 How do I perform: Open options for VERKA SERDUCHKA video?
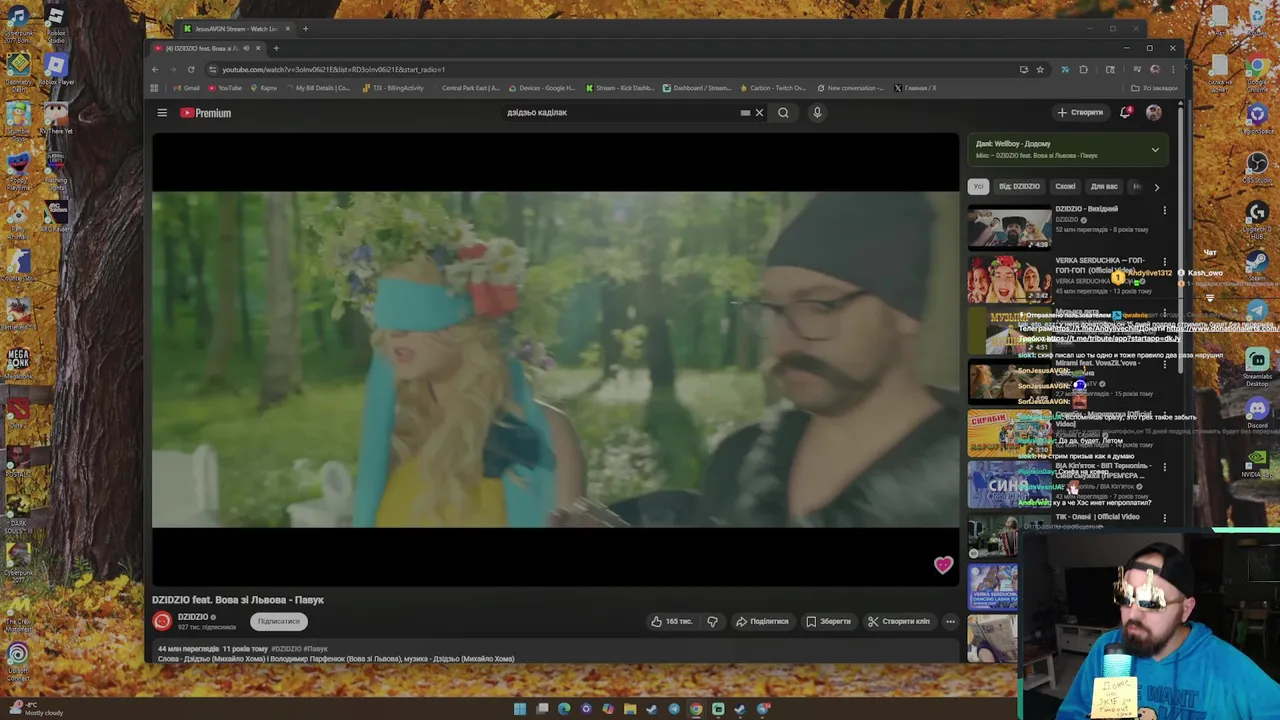(x=1164, y=262)
